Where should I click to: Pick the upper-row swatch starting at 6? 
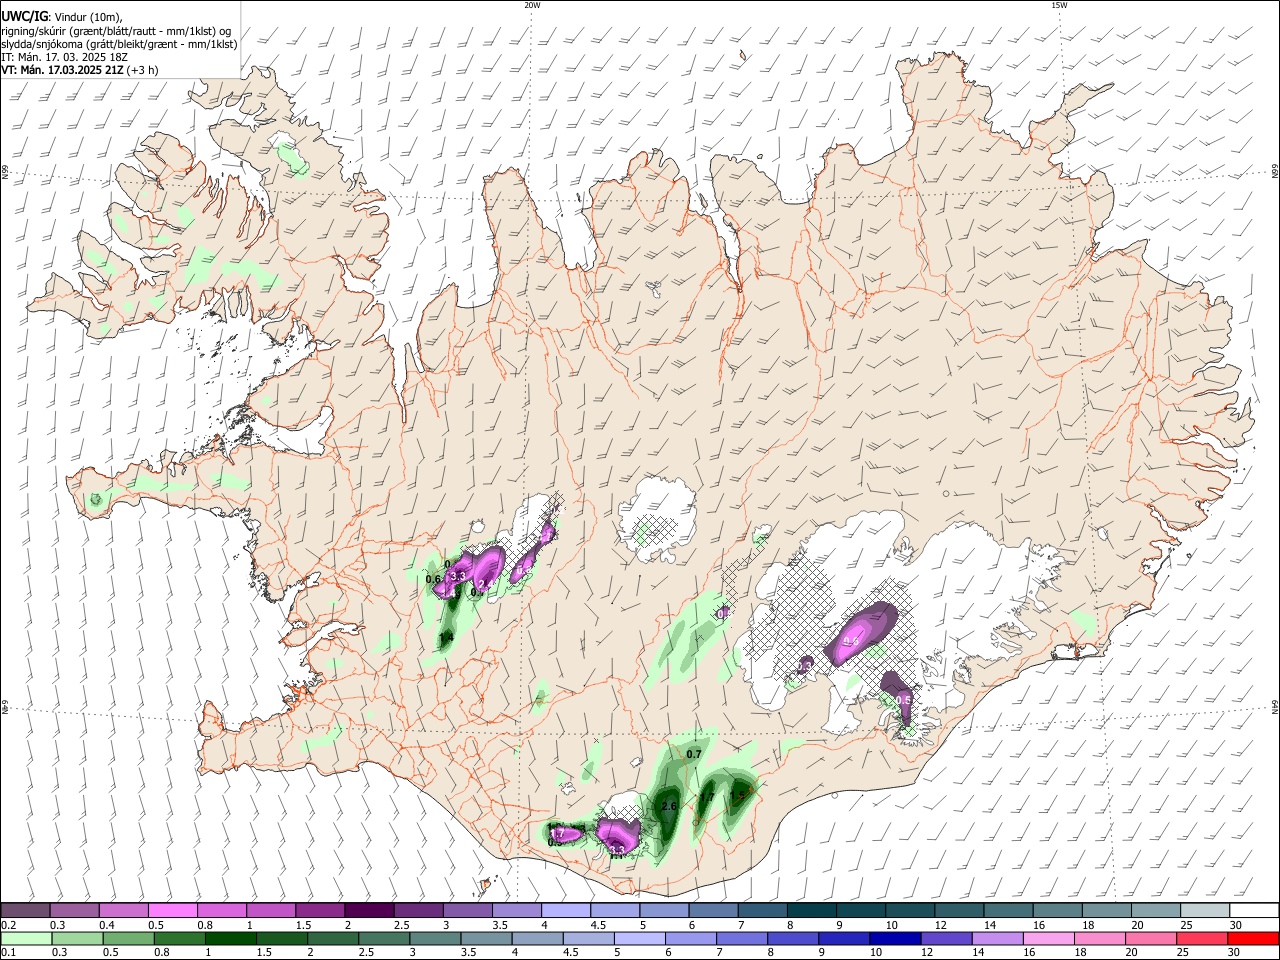(711, 910)
